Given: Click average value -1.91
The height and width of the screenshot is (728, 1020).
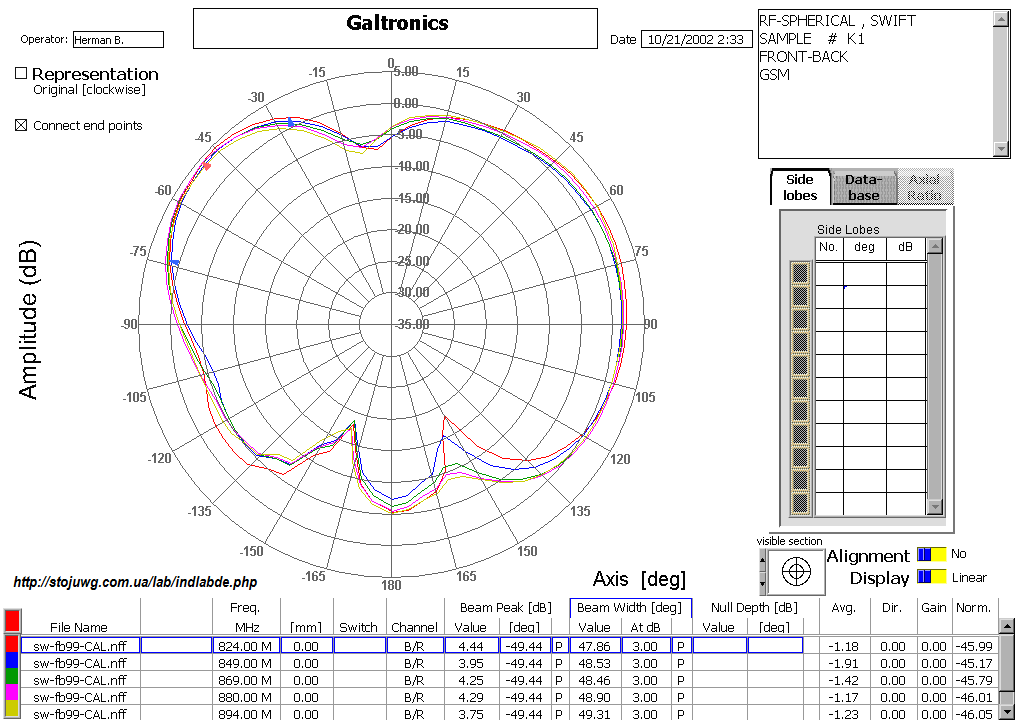Looking at the screenshot, I should 844,663.
